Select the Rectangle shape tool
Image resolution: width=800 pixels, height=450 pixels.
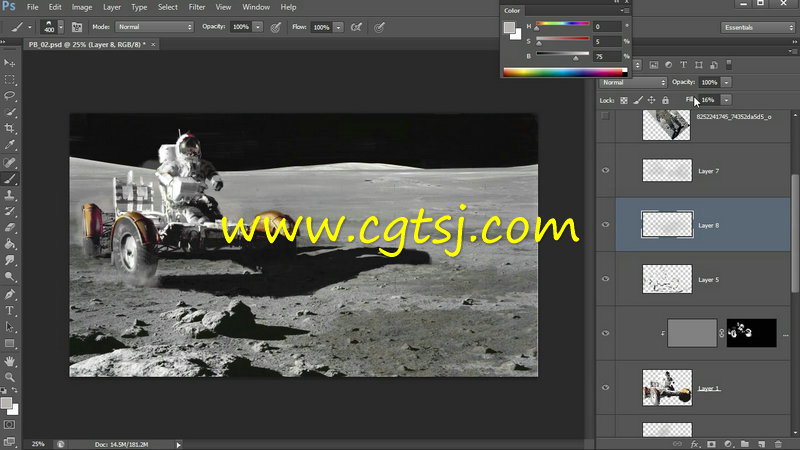pos(10,343)
